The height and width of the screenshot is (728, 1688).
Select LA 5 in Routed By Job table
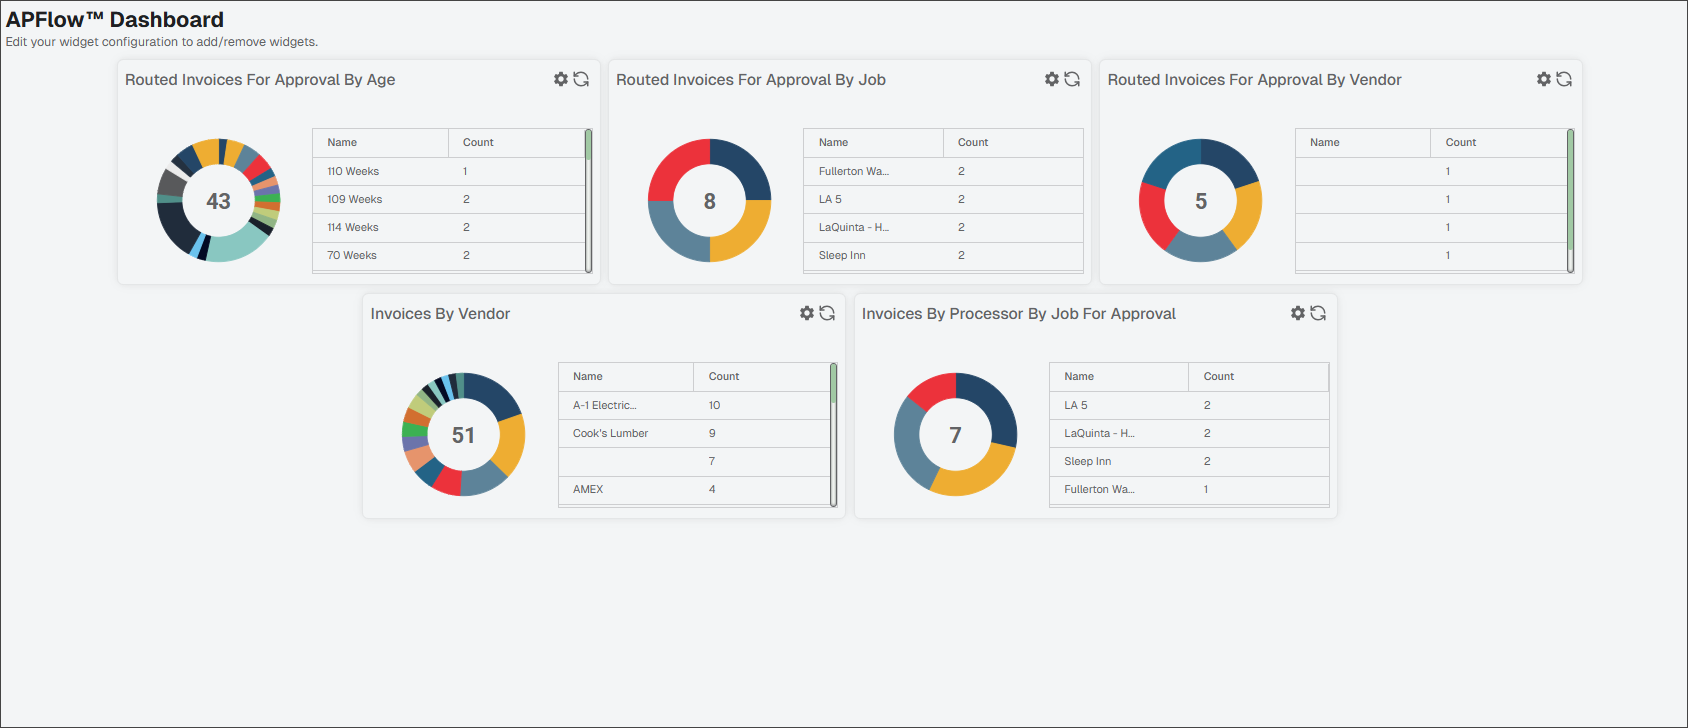(943, 199)
